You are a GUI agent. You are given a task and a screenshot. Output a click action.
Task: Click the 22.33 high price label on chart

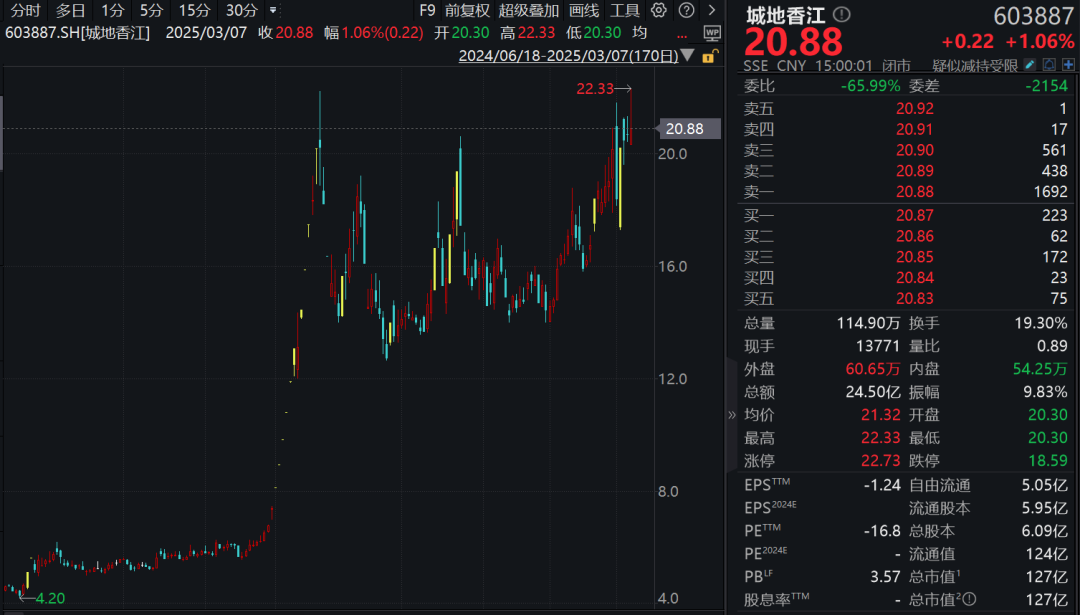point(594,88)
